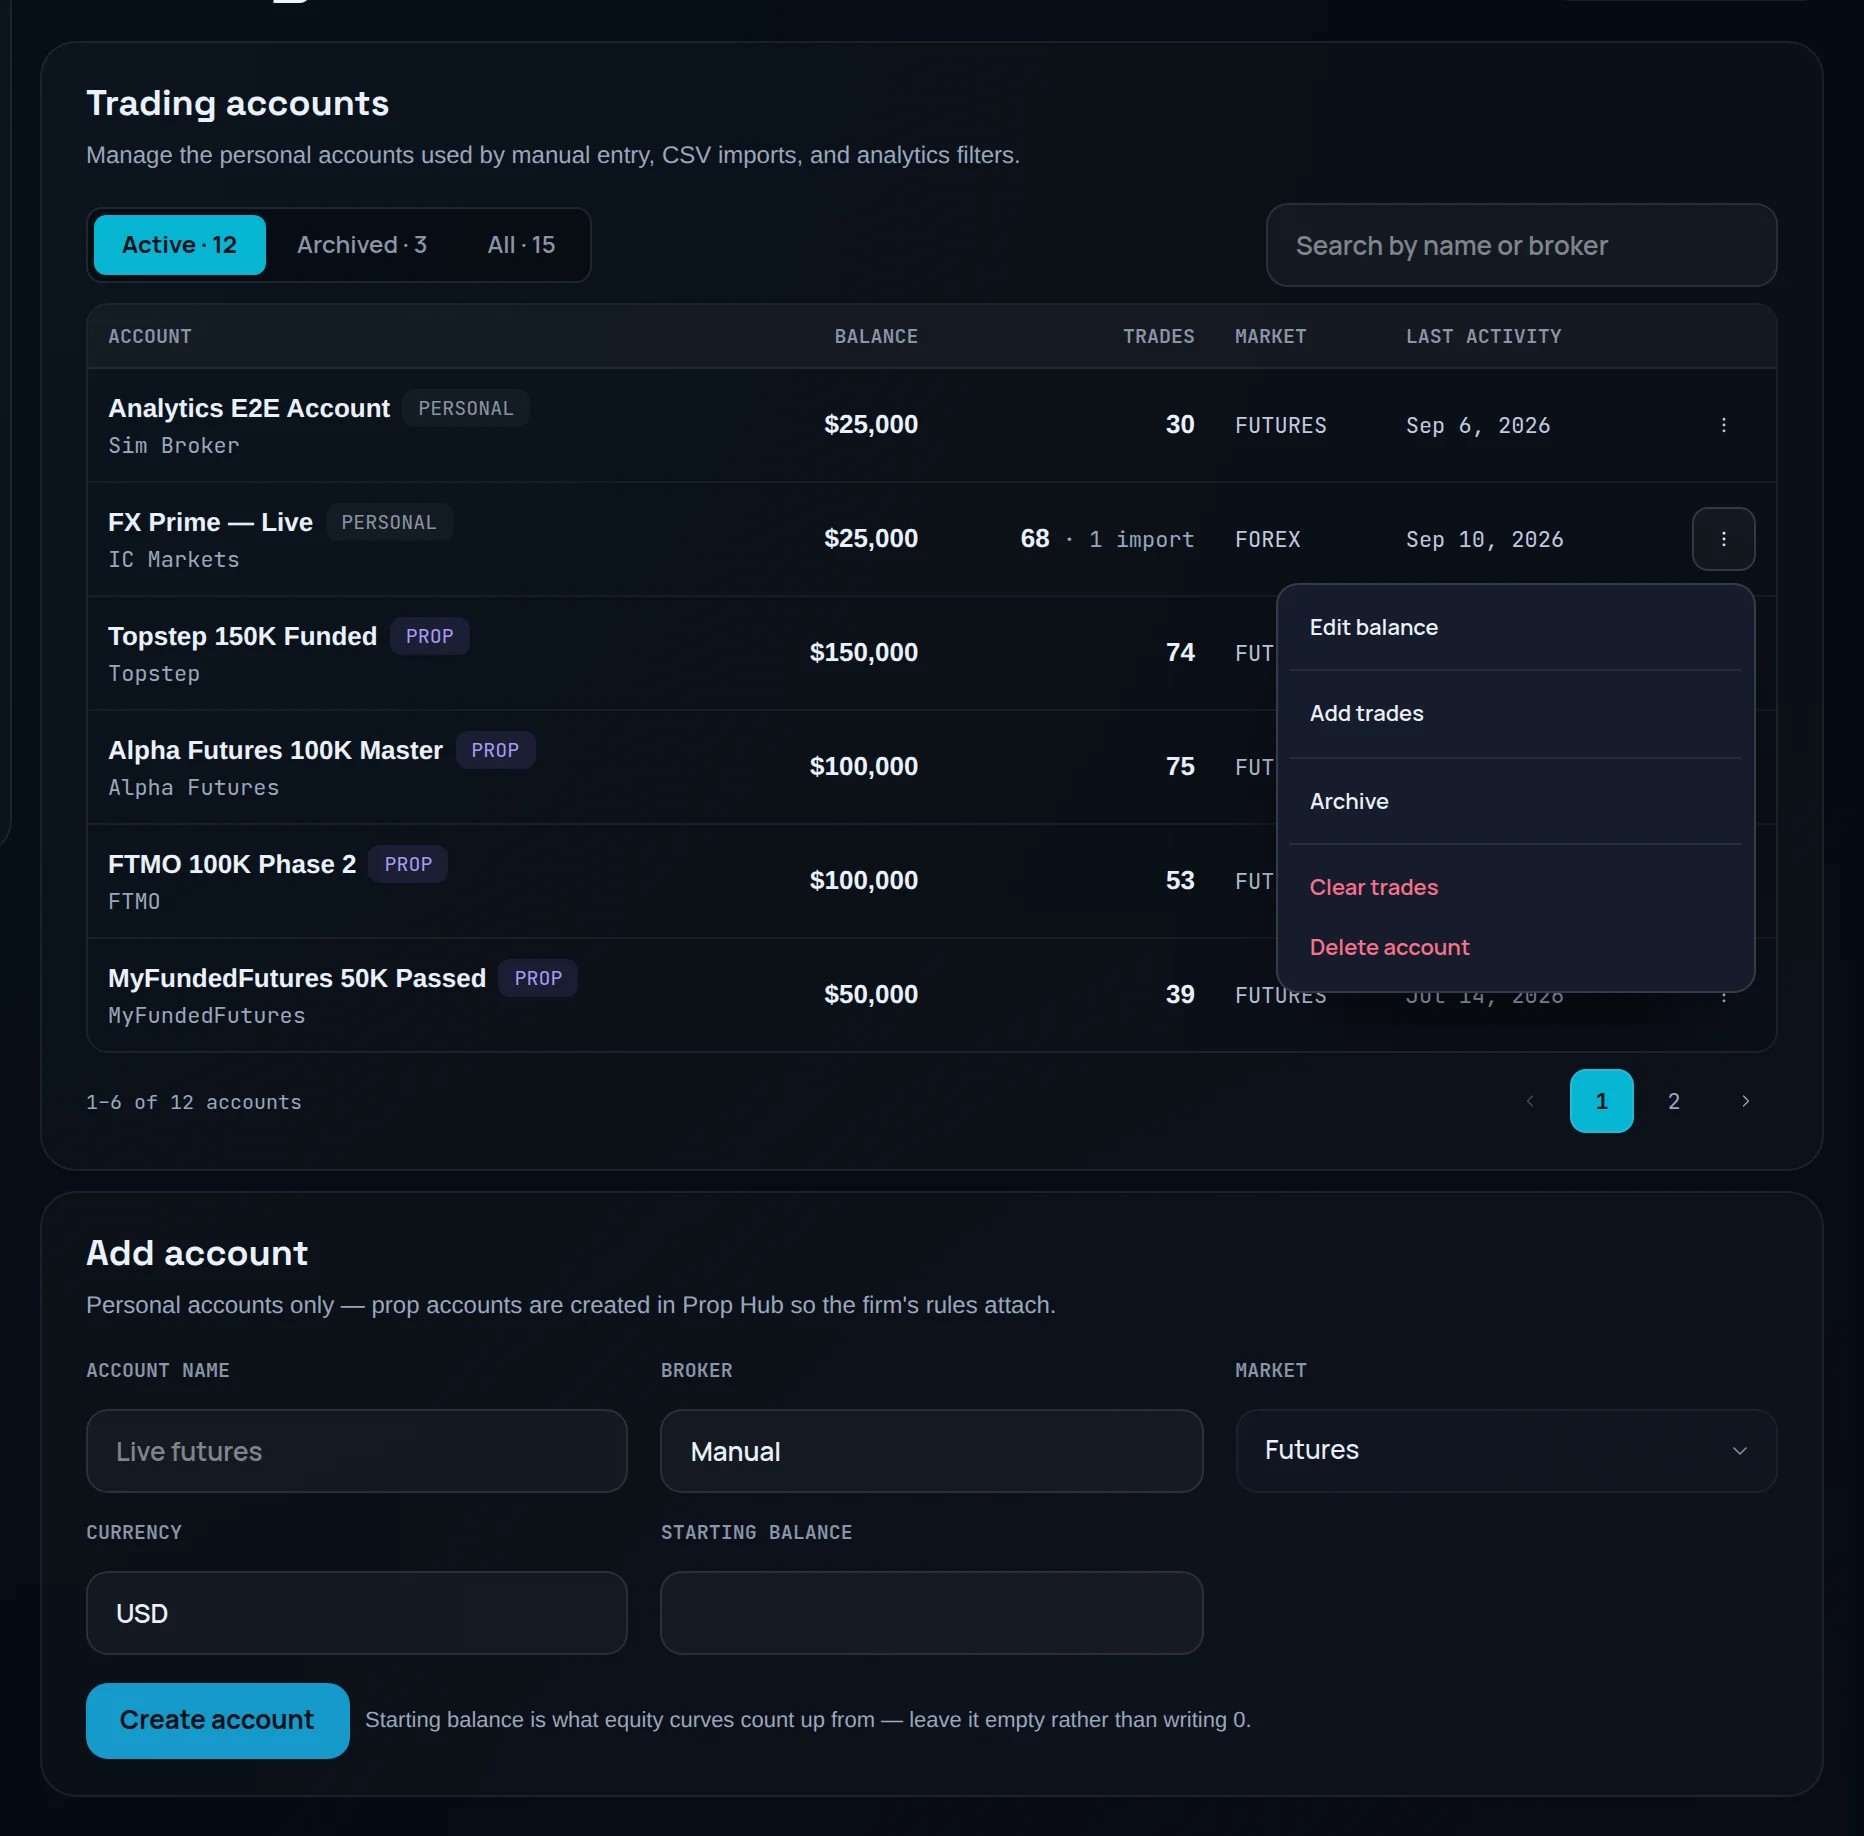
Task: Go to next page arrow
Action: [x=1745, y=1101]
